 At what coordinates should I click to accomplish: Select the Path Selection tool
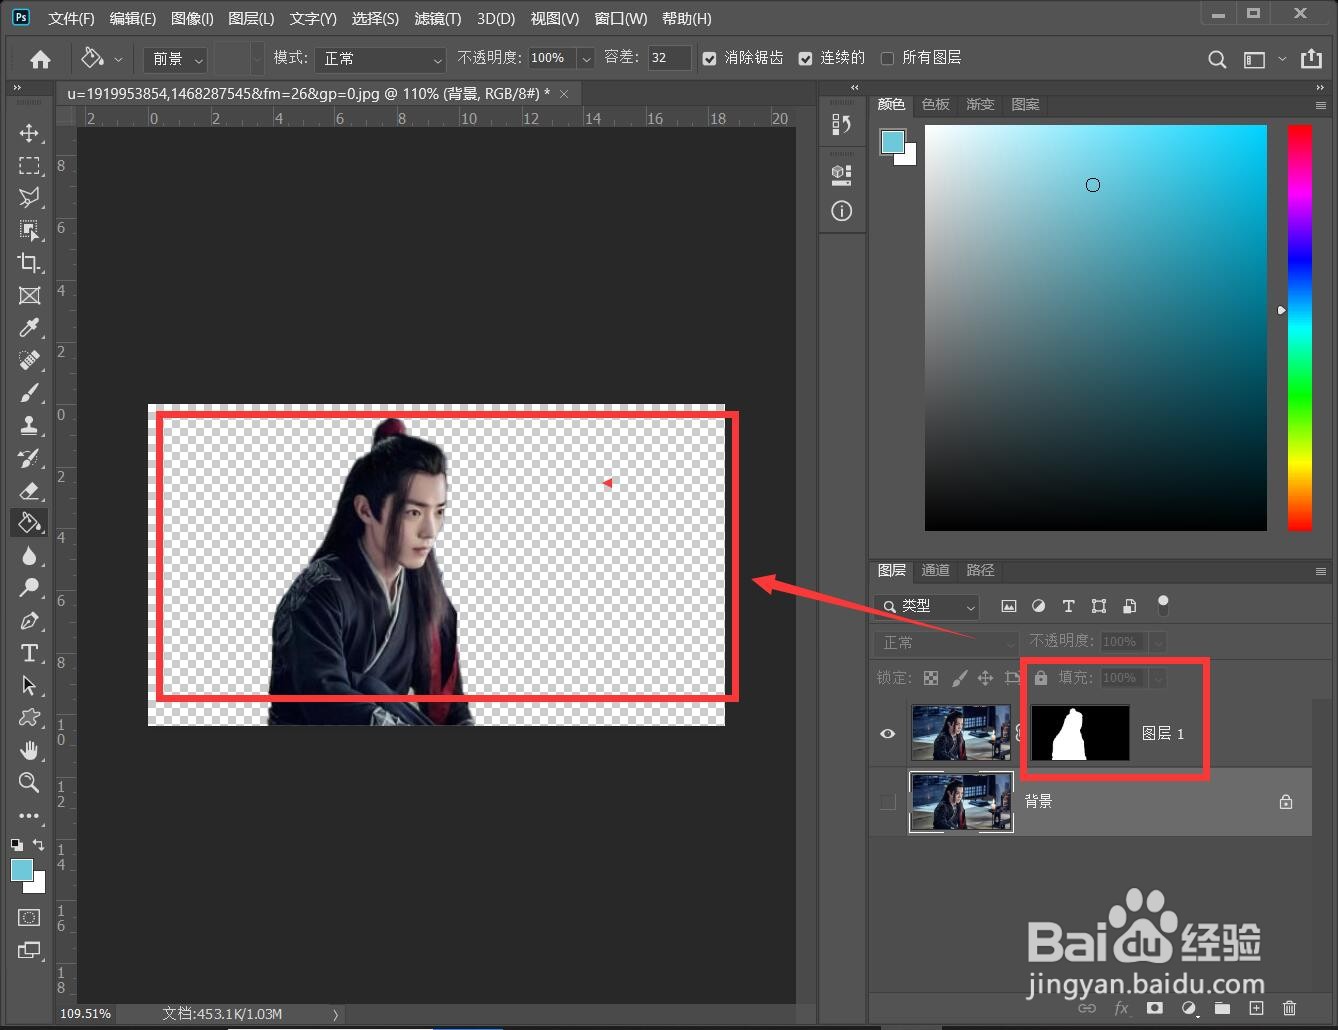29,685
